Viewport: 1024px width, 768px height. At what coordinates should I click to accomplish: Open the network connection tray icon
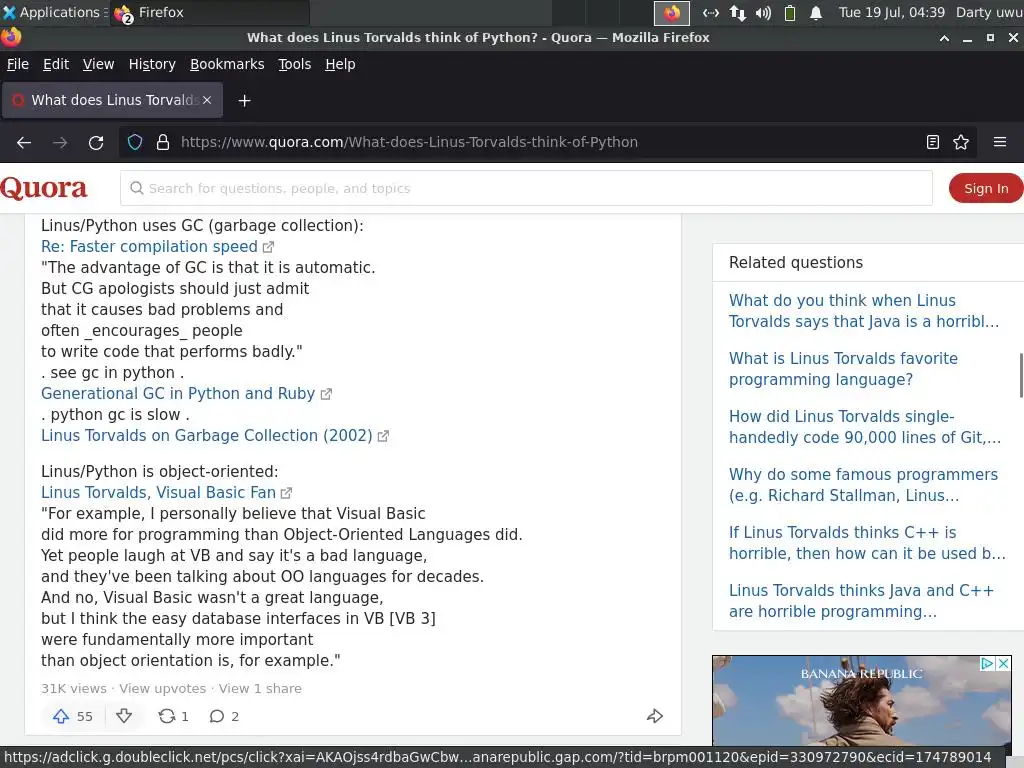pos(737,12)
